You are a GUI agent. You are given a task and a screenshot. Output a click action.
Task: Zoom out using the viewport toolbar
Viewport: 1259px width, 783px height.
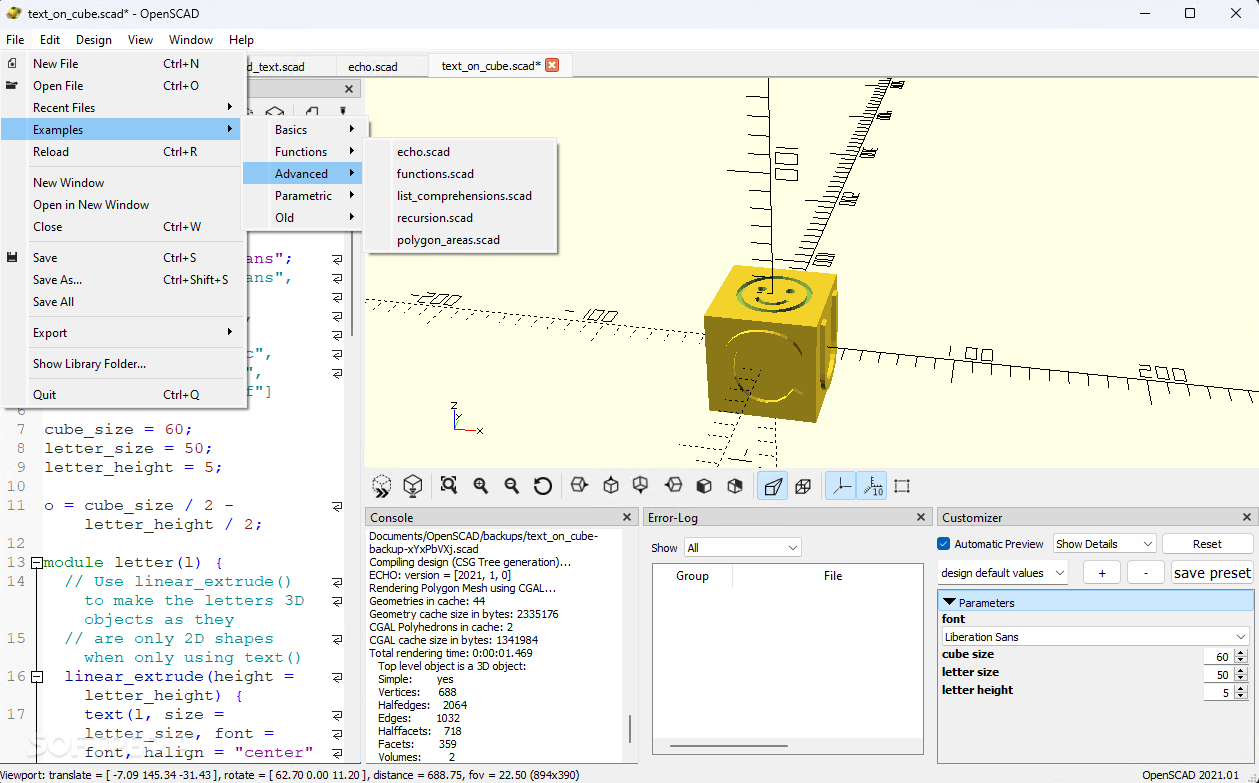pos(512,486)
